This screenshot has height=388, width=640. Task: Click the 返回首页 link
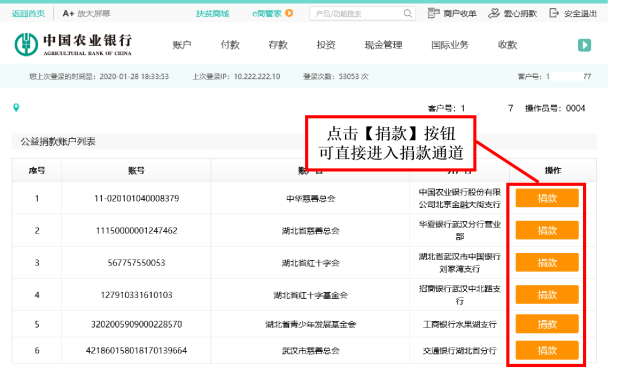tap(28, 13)
